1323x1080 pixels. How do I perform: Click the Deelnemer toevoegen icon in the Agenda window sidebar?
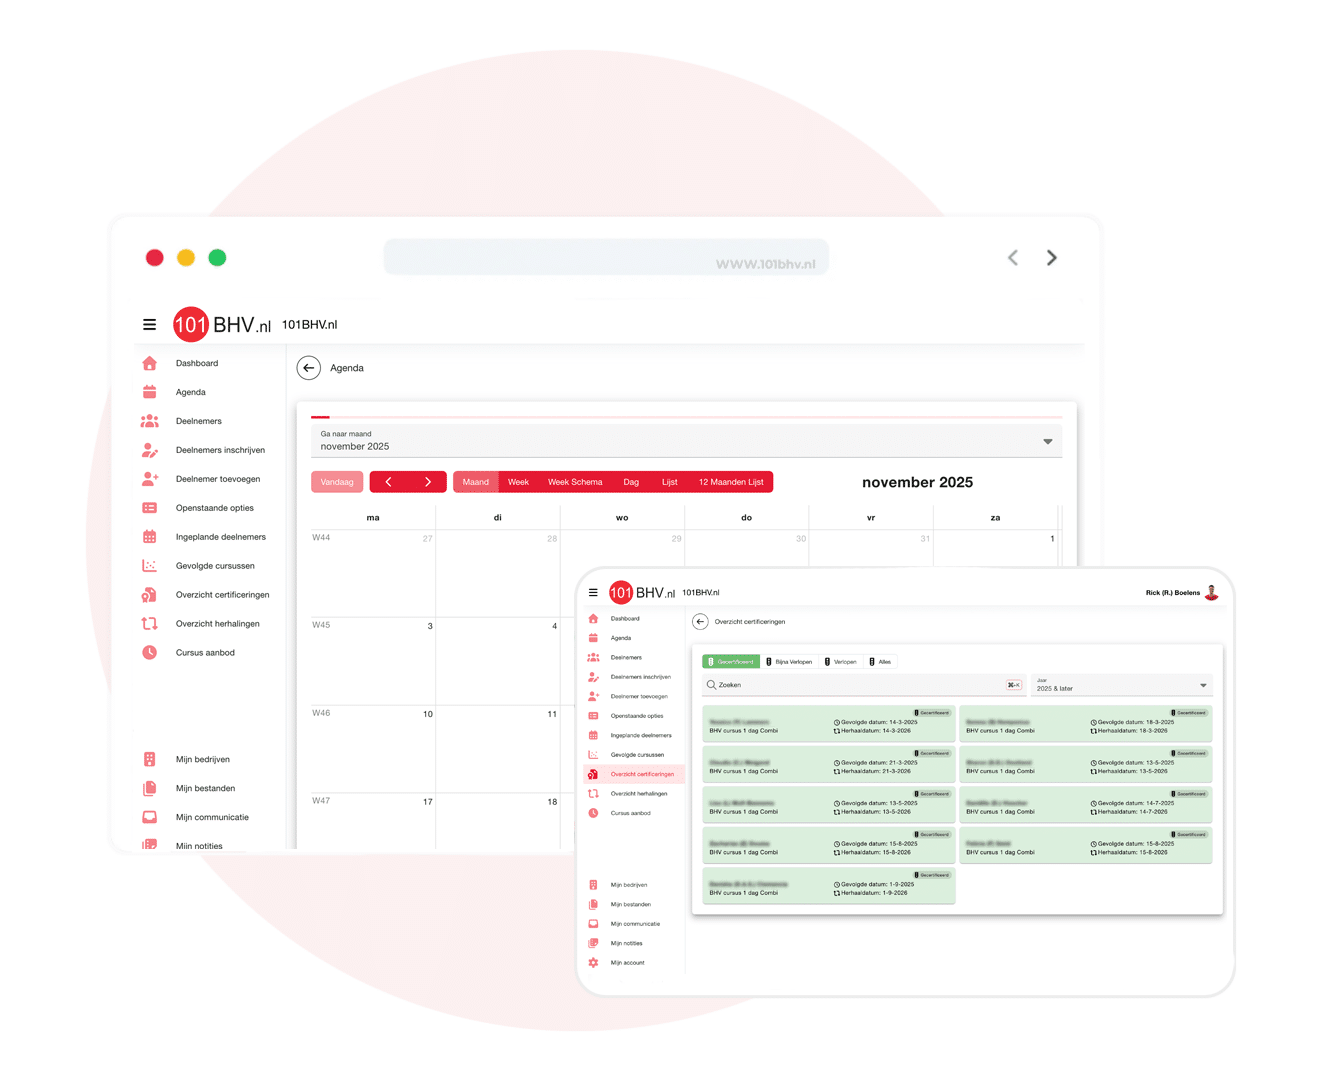coord(150,479)
